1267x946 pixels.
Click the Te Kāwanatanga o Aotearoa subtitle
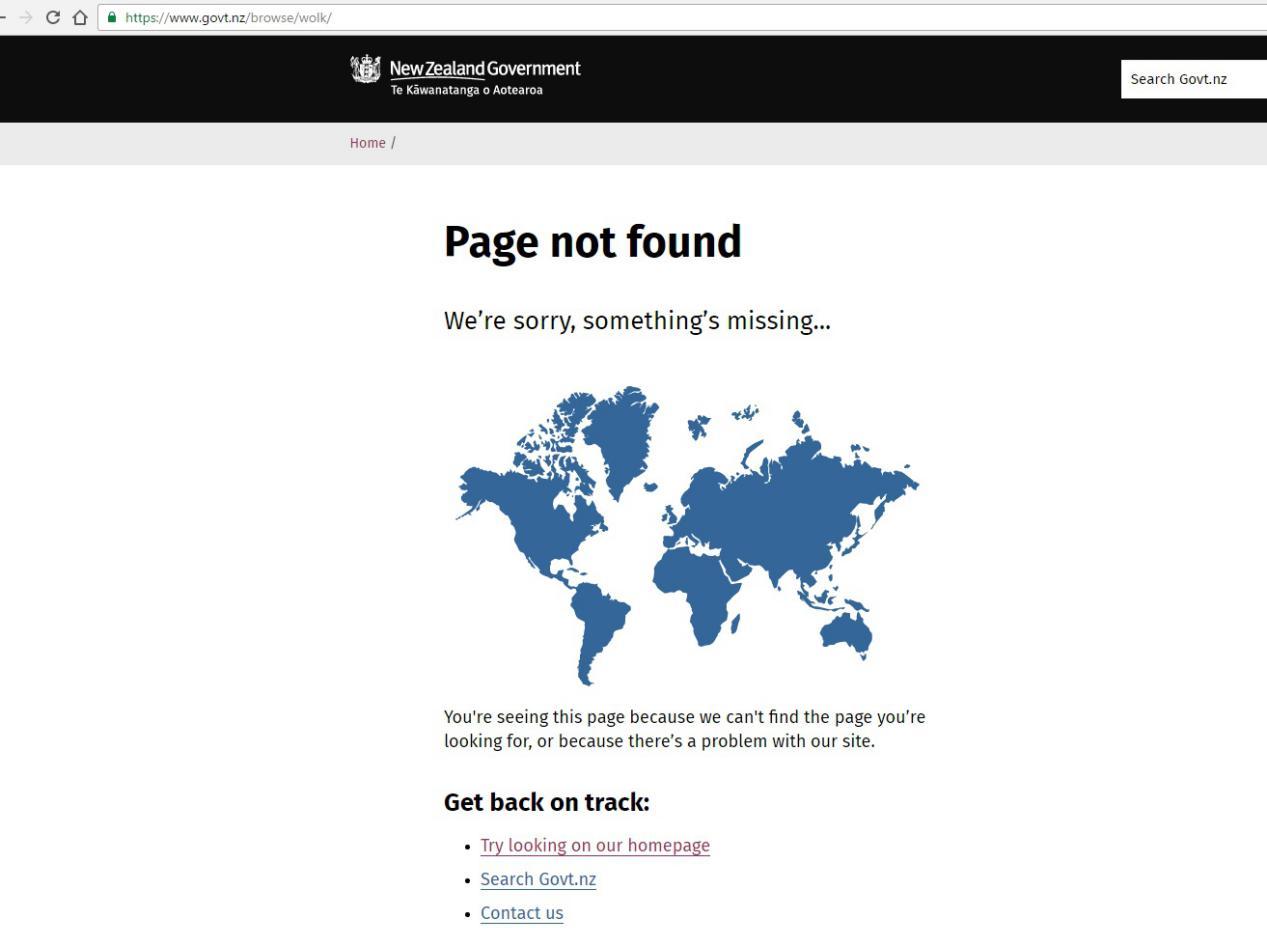tap(467, 90)
